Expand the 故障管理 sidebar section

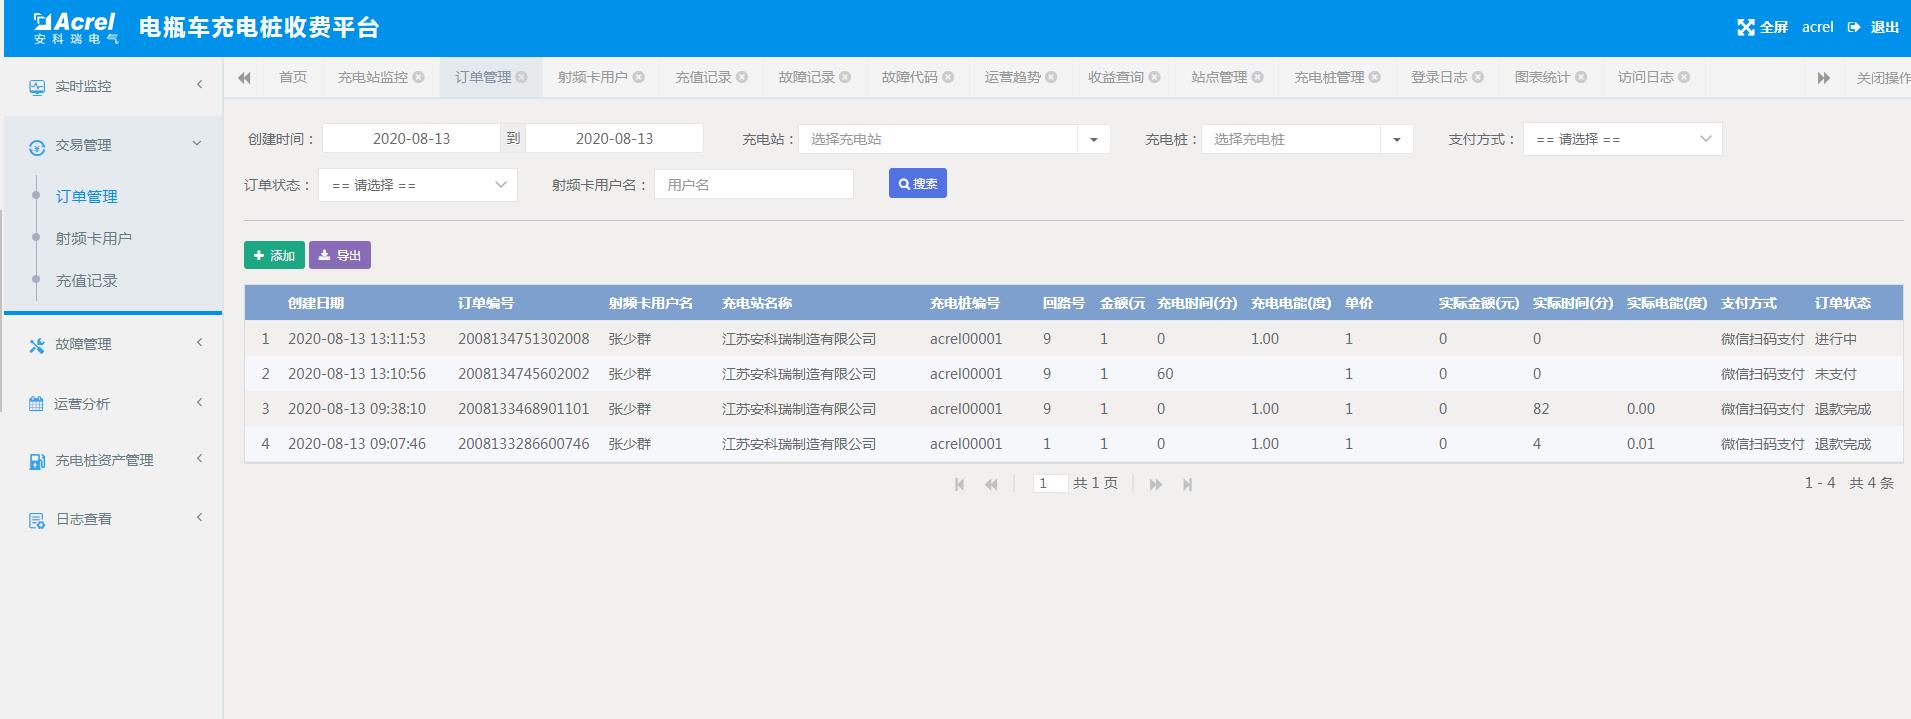pos(112,344)
